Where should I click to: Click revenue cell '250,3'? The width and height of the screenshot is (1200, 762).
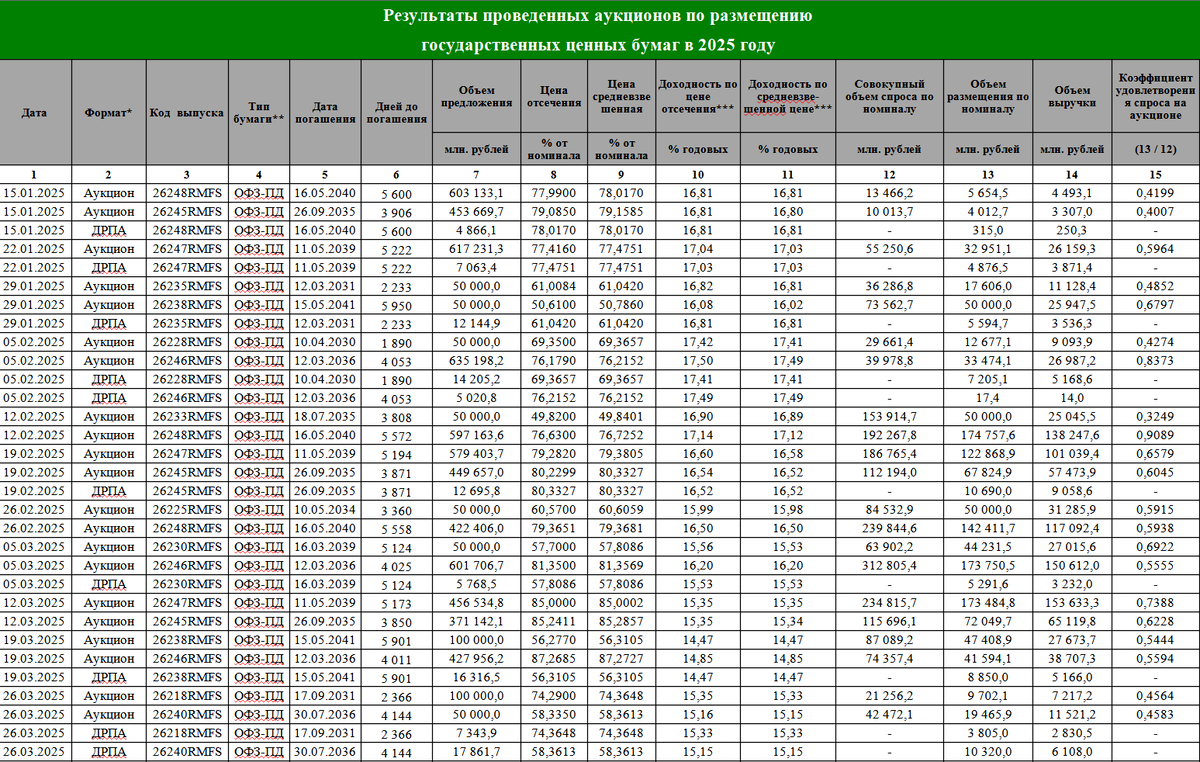click(1072, 229)
